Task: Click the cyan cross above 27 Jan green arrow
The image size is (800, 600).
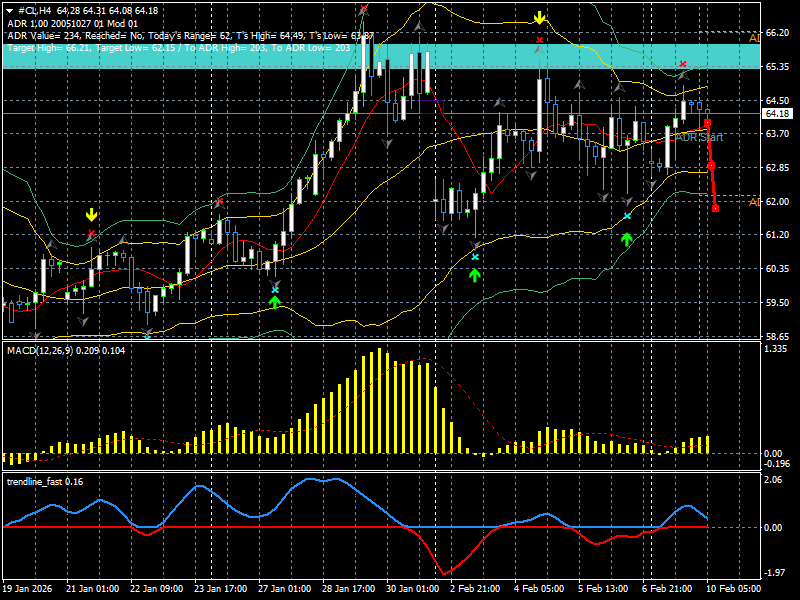Action: [x=275, y=290]
